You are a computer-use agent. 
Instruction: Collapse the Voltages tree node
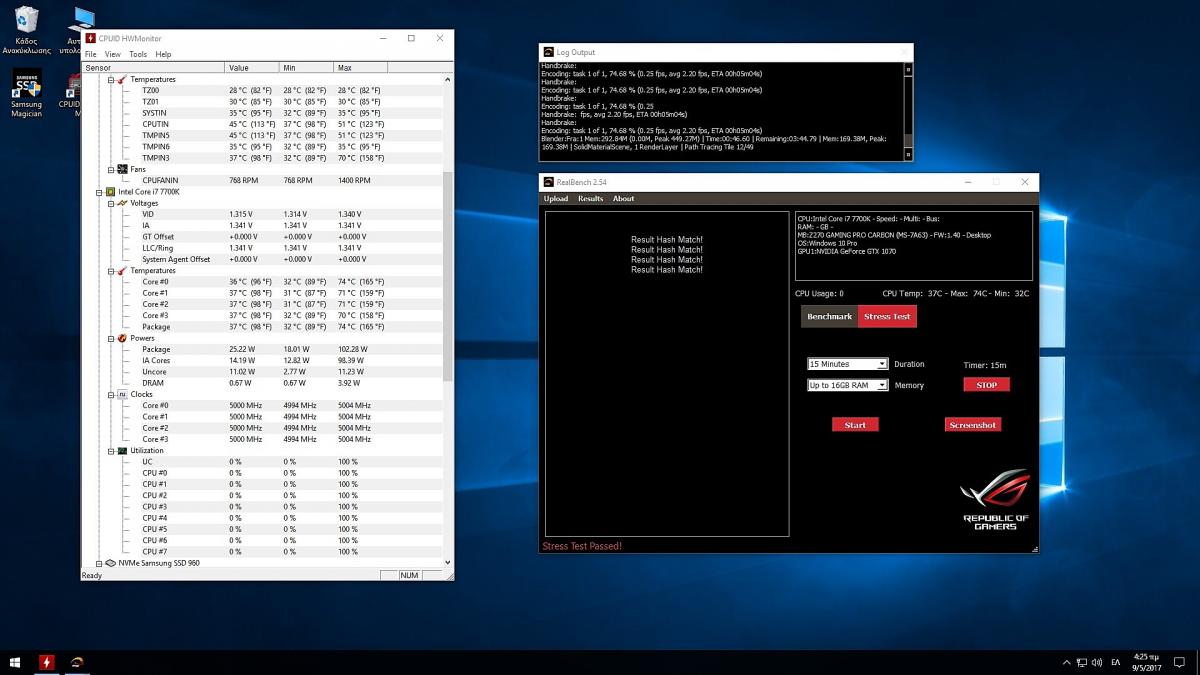(110, 203)
